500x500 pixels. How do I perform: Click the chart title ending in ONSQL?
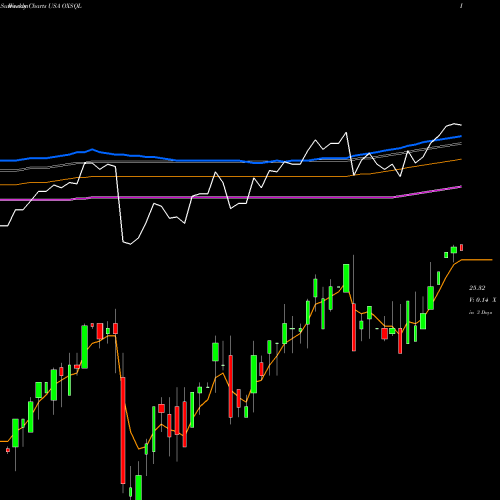(x=41, y=6)
